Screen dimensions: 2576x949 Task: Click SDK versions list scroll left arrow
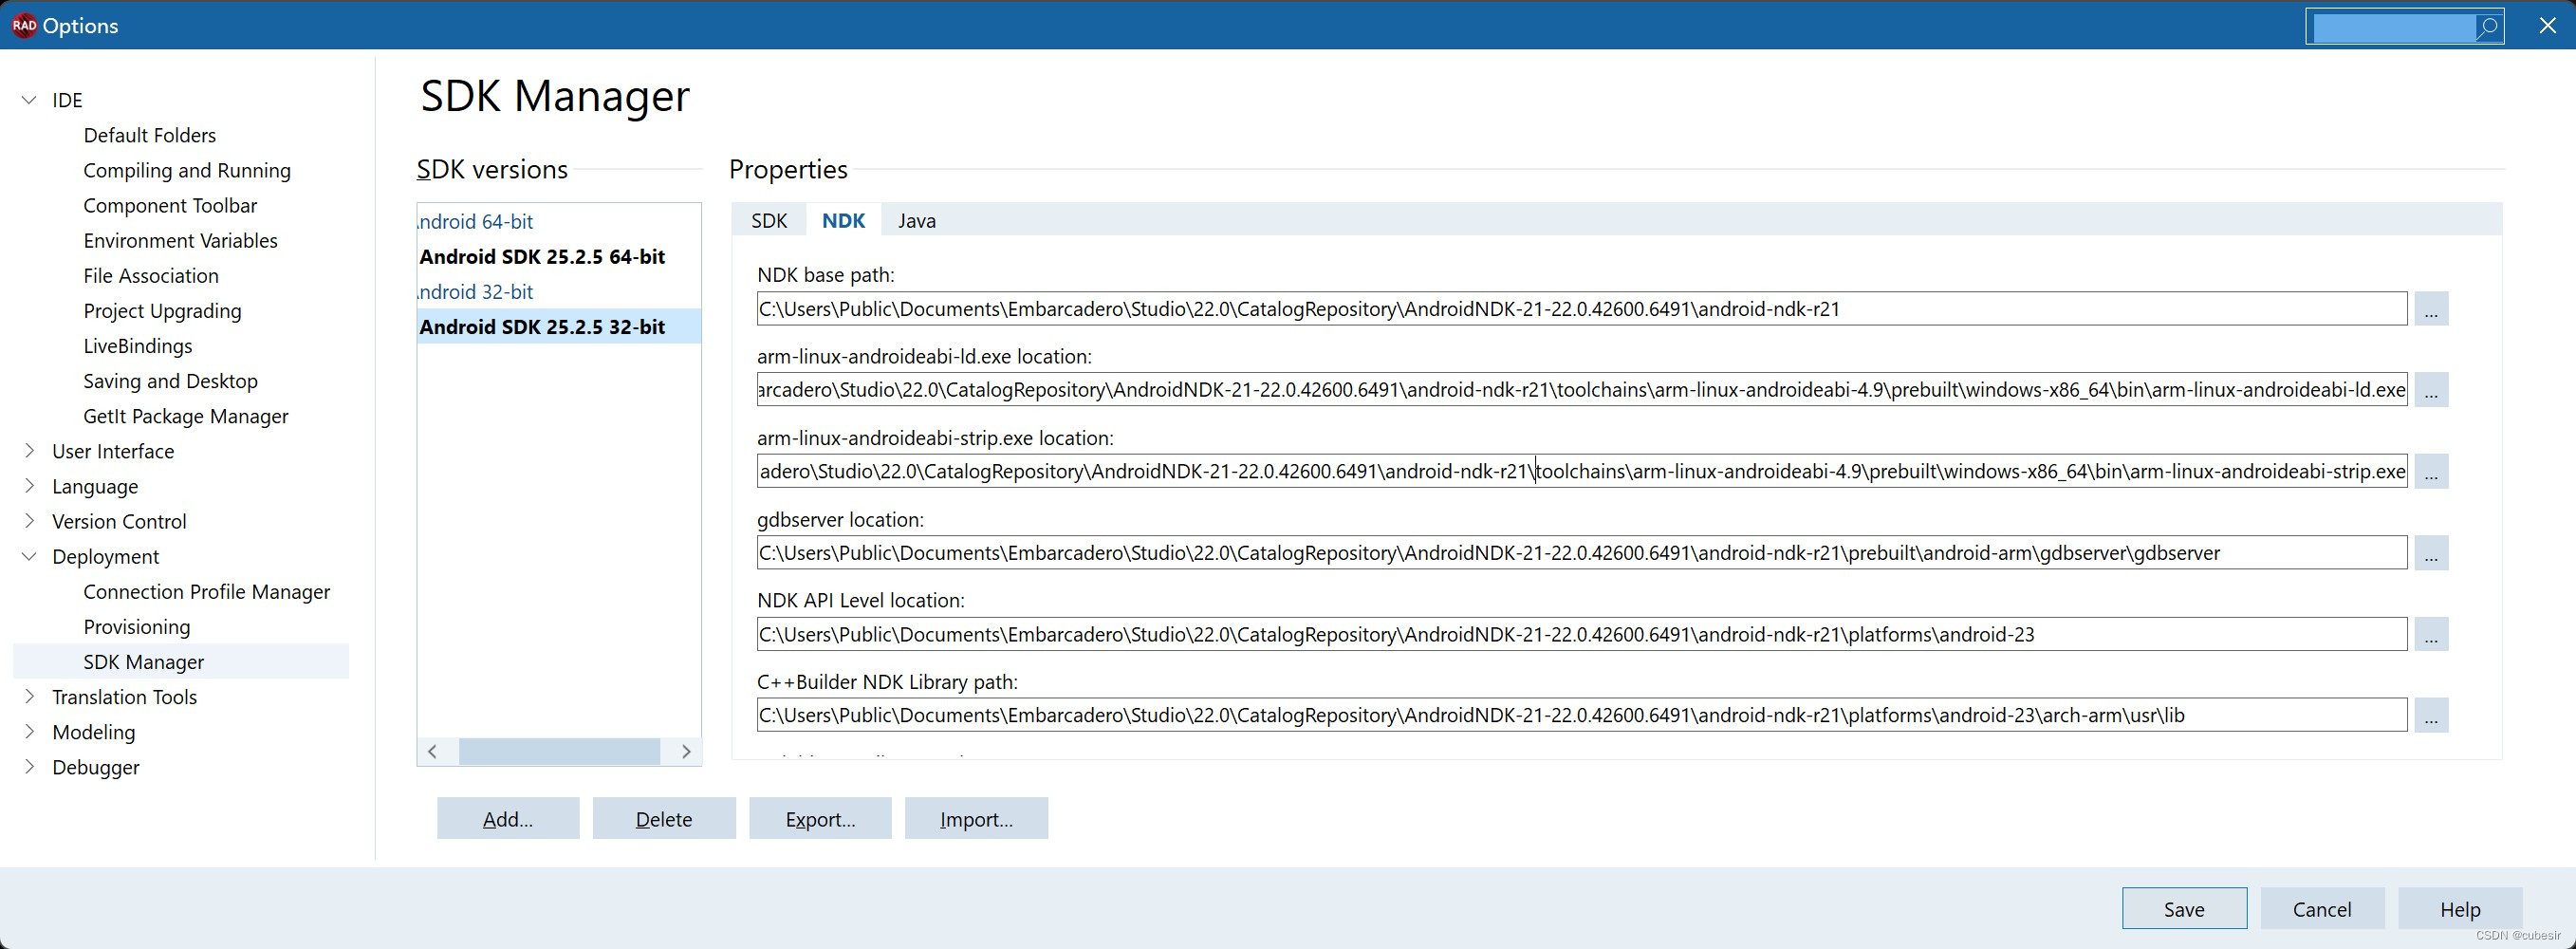click(x=432, y=752)
